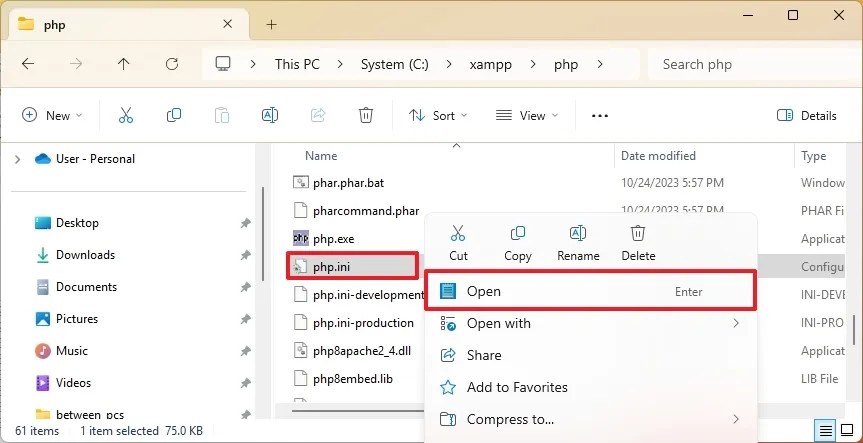Image resolution: width=863 pixels, height=443 pixels.
Task: Open the Sort dropdown menu
Action: (438, 116)
